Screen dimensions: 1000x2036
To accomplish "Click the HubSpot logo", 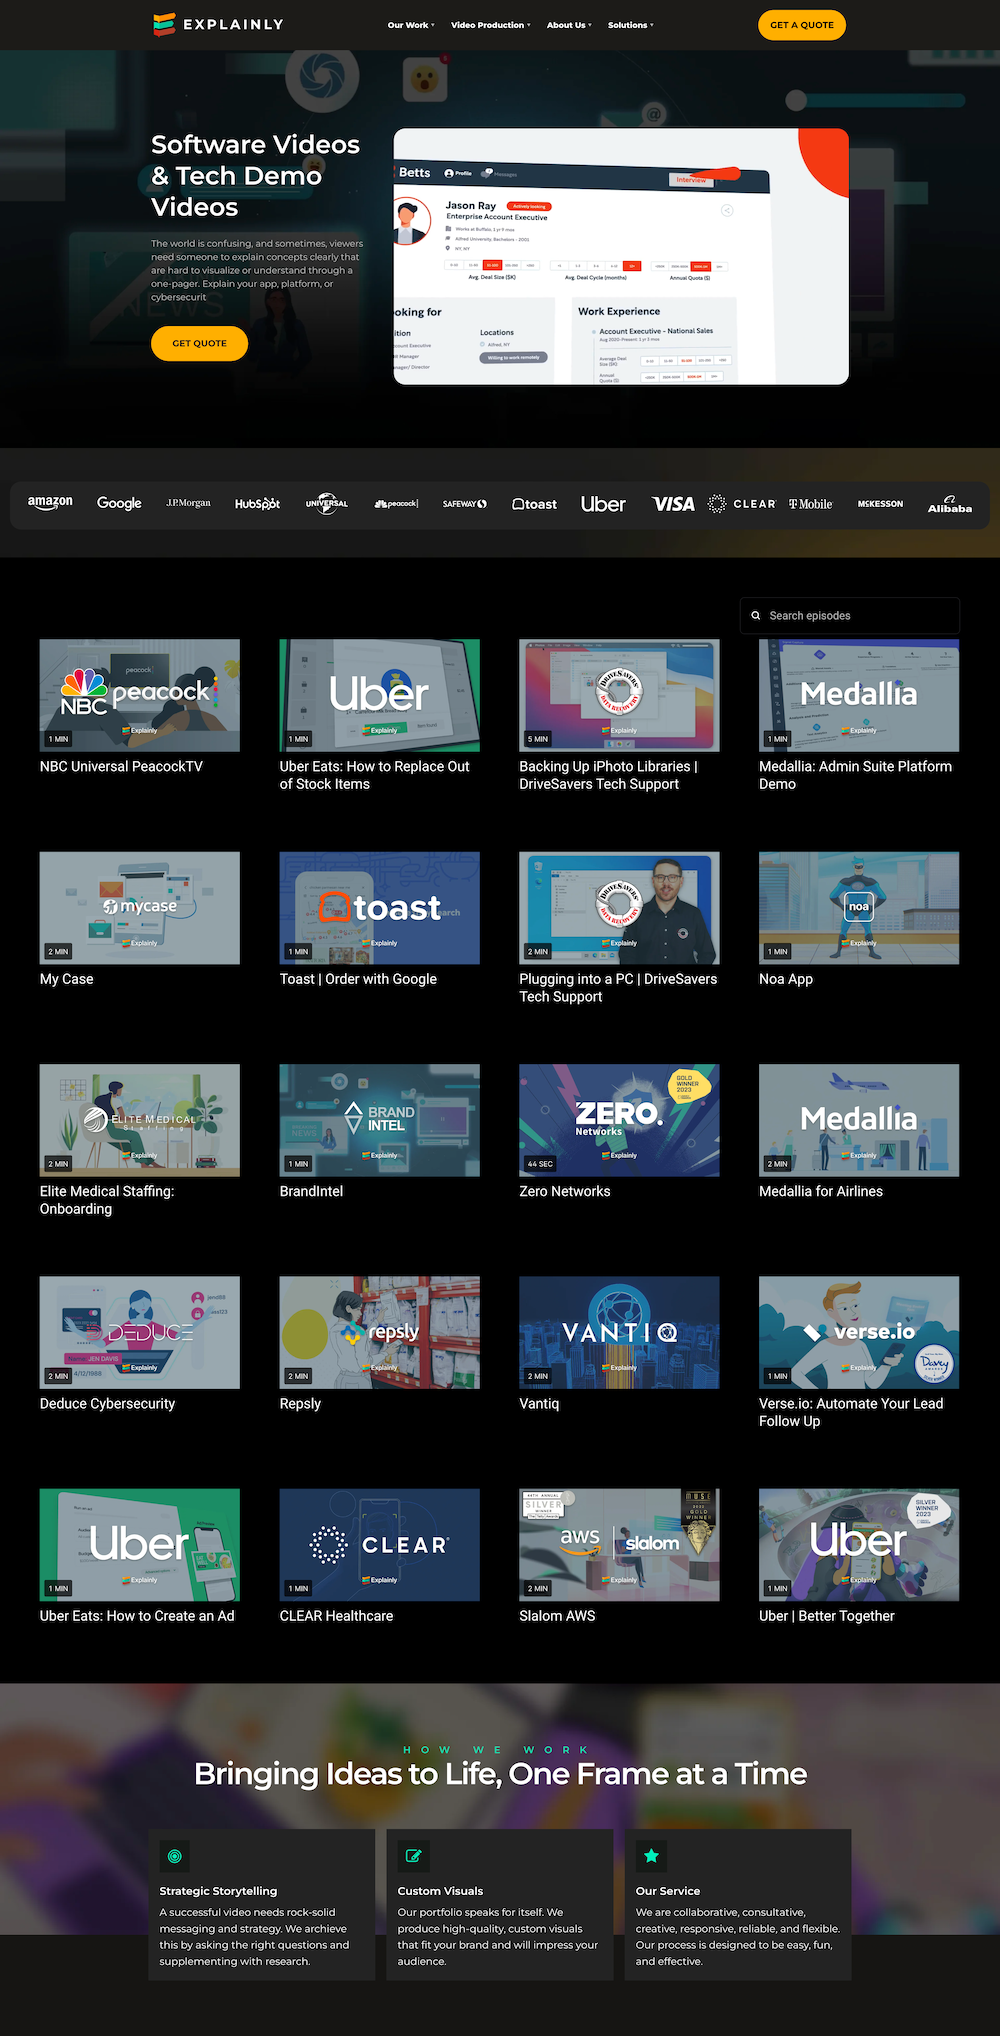I will point(257,504).
